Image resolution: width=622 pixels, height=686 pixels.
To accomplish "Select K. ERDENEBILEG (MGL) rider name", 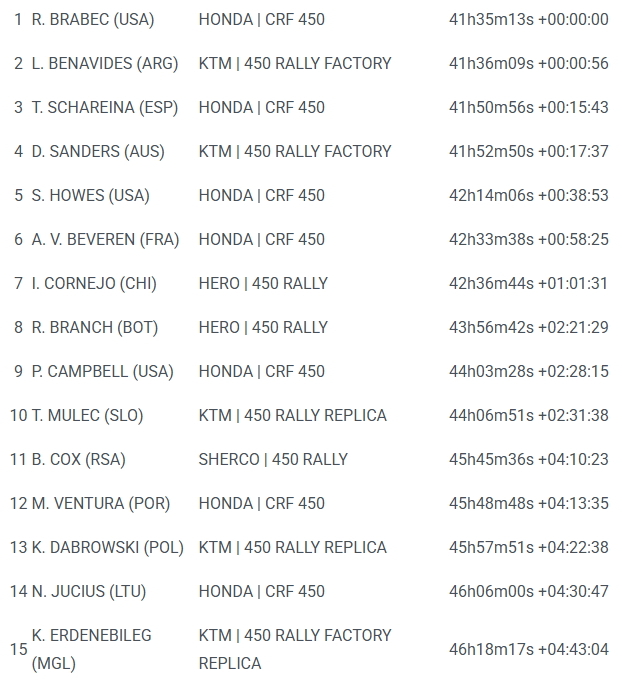I will [x=91, y=650].
